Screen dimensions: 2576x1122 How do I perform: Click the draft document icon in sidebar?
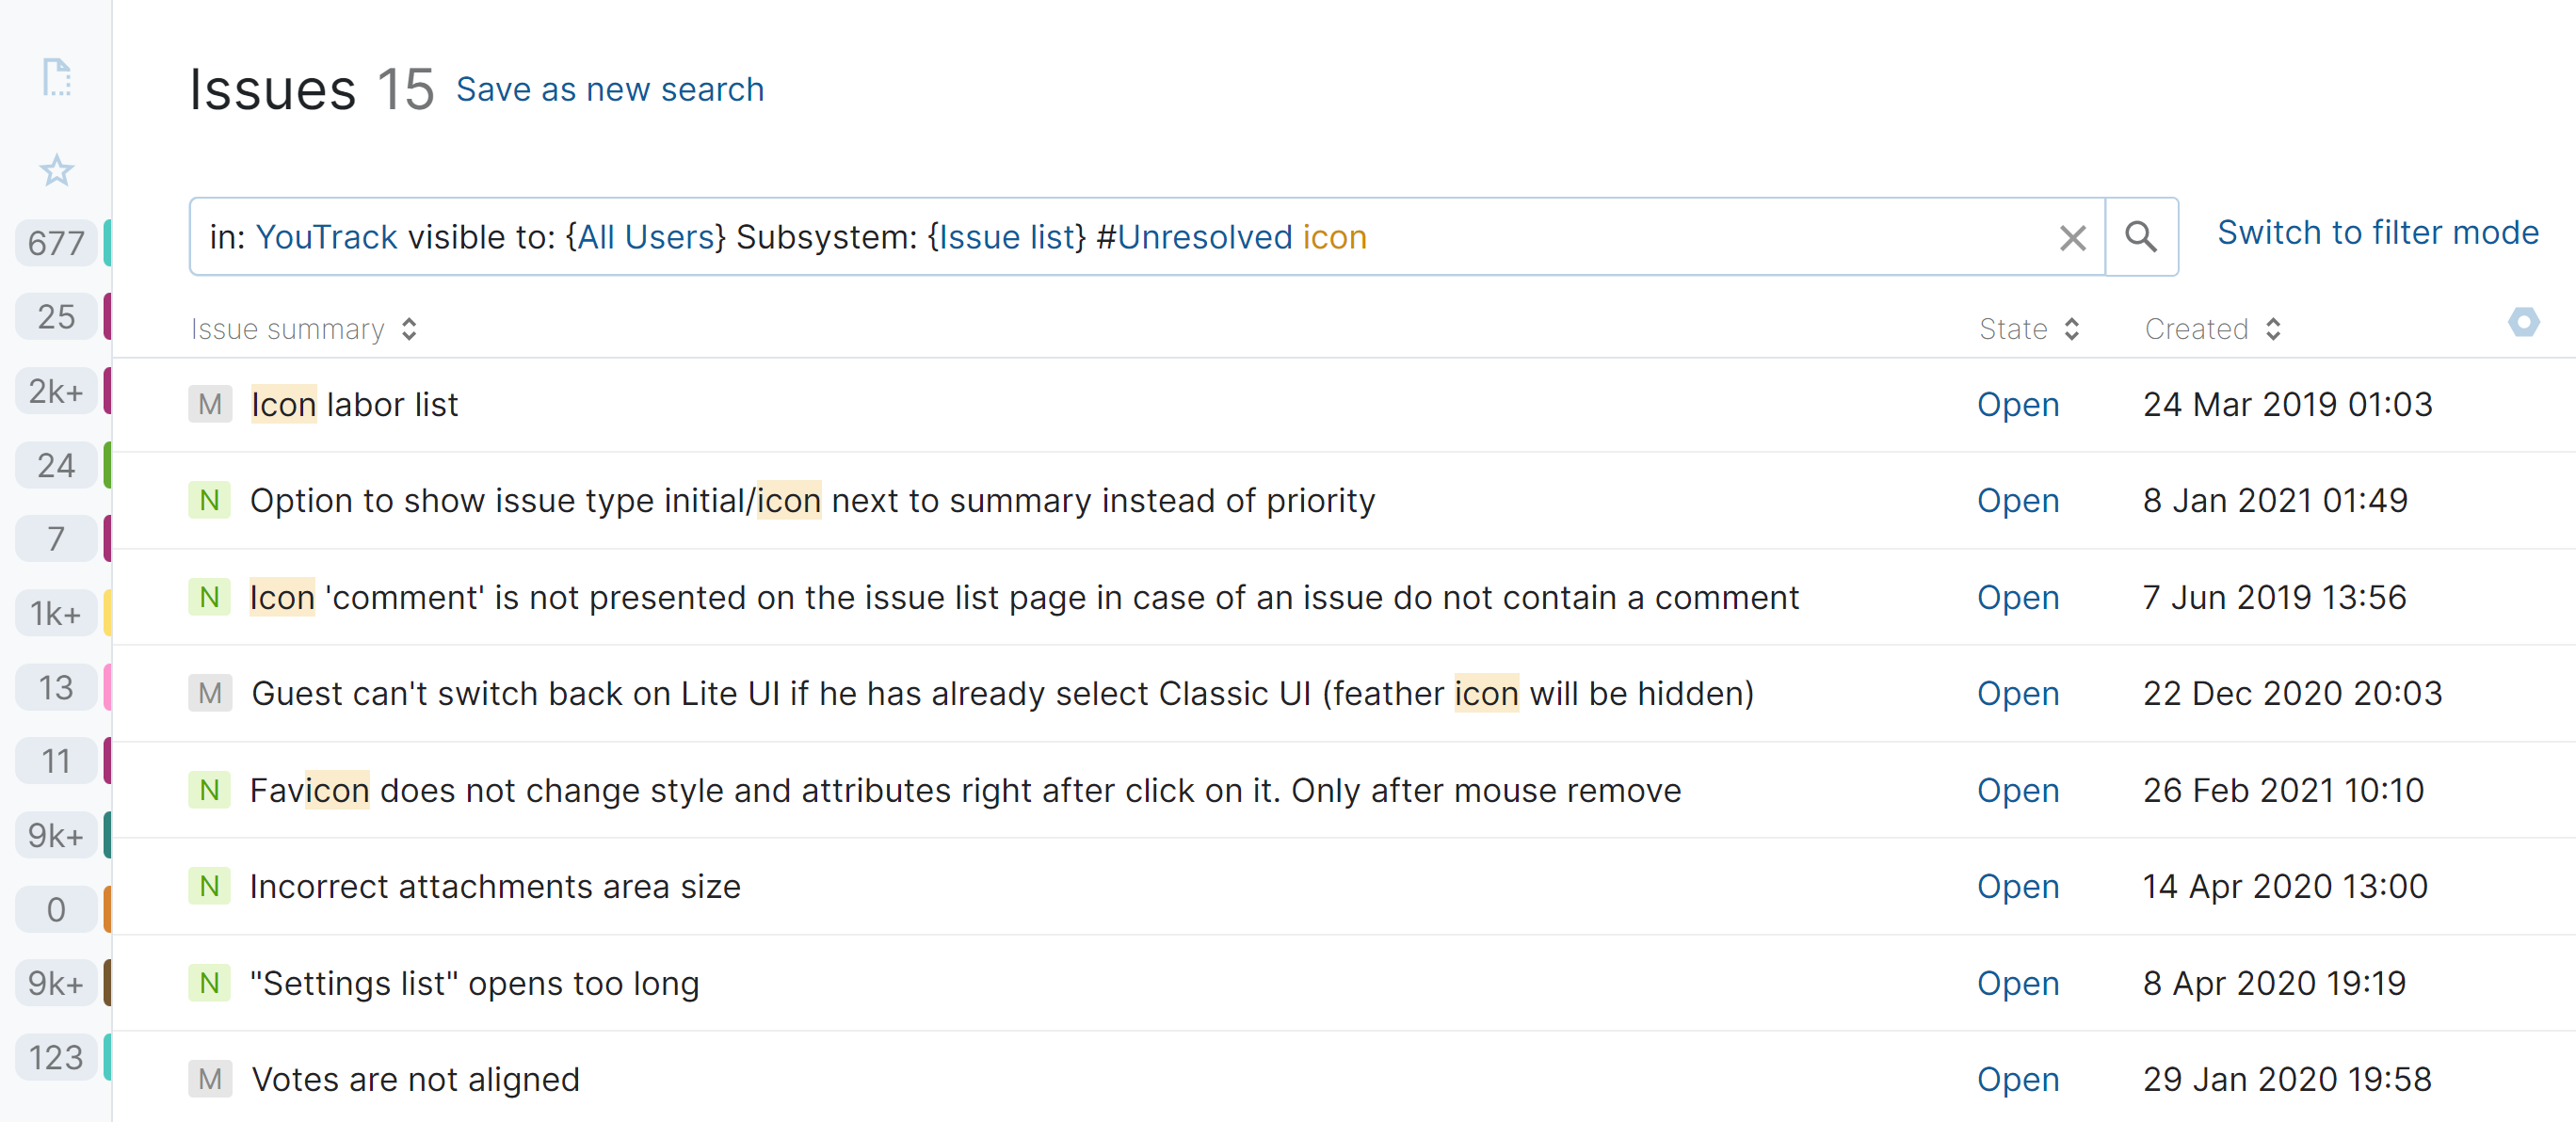pos(57,77)
